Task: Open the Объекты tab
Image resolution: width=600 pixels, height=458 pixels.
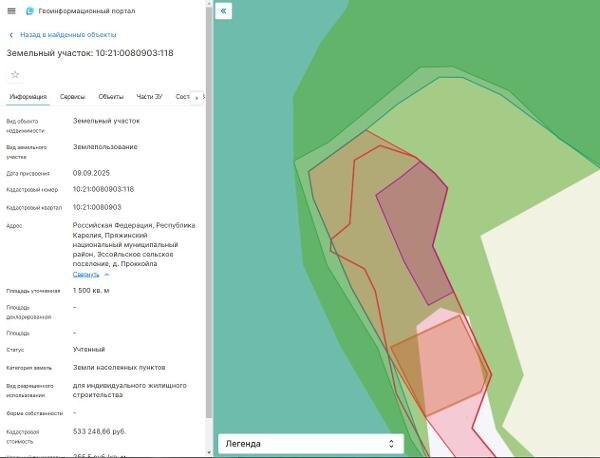Action: pyautogui.click(x=111, y=97)
